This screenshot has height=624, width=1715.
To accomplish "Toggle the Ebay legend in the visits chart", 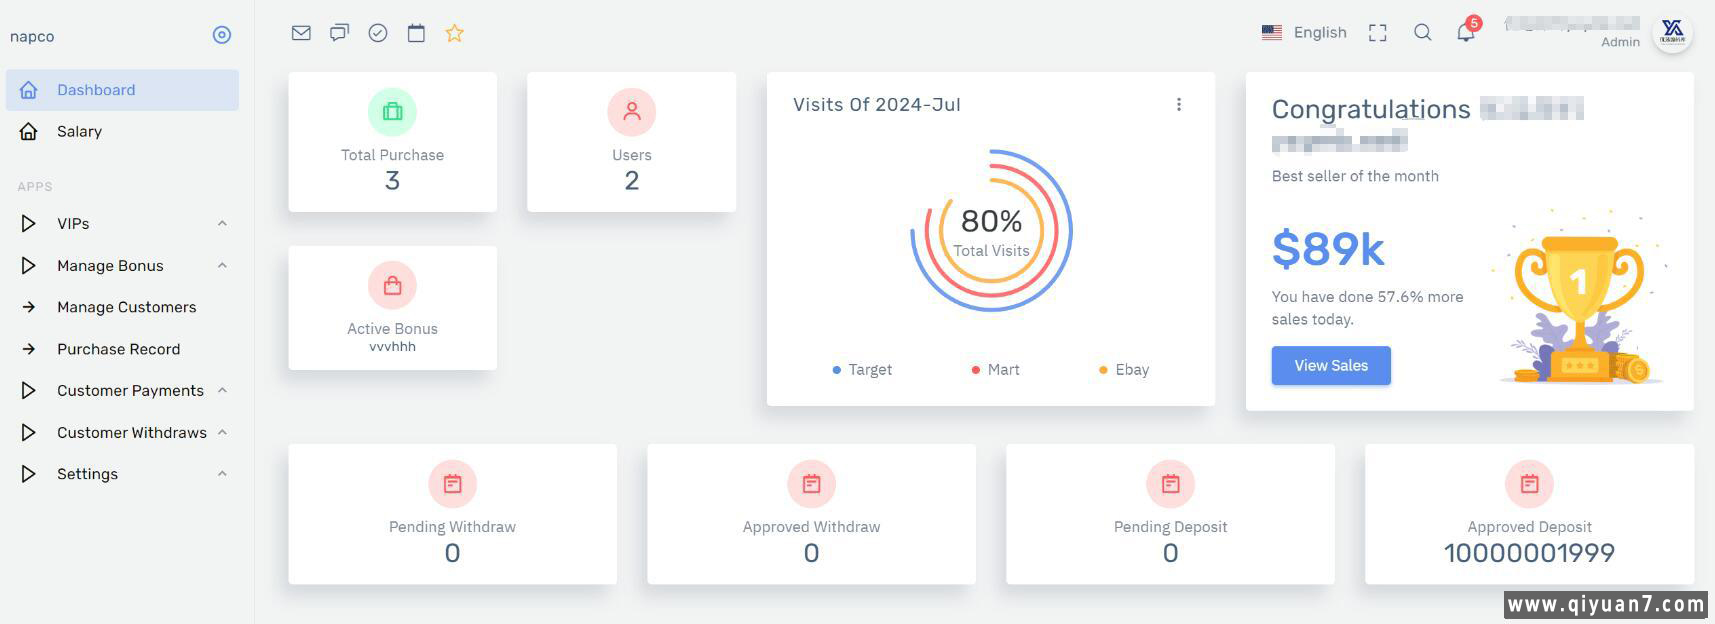I will pyautogui.click(x=1124, y=370).
